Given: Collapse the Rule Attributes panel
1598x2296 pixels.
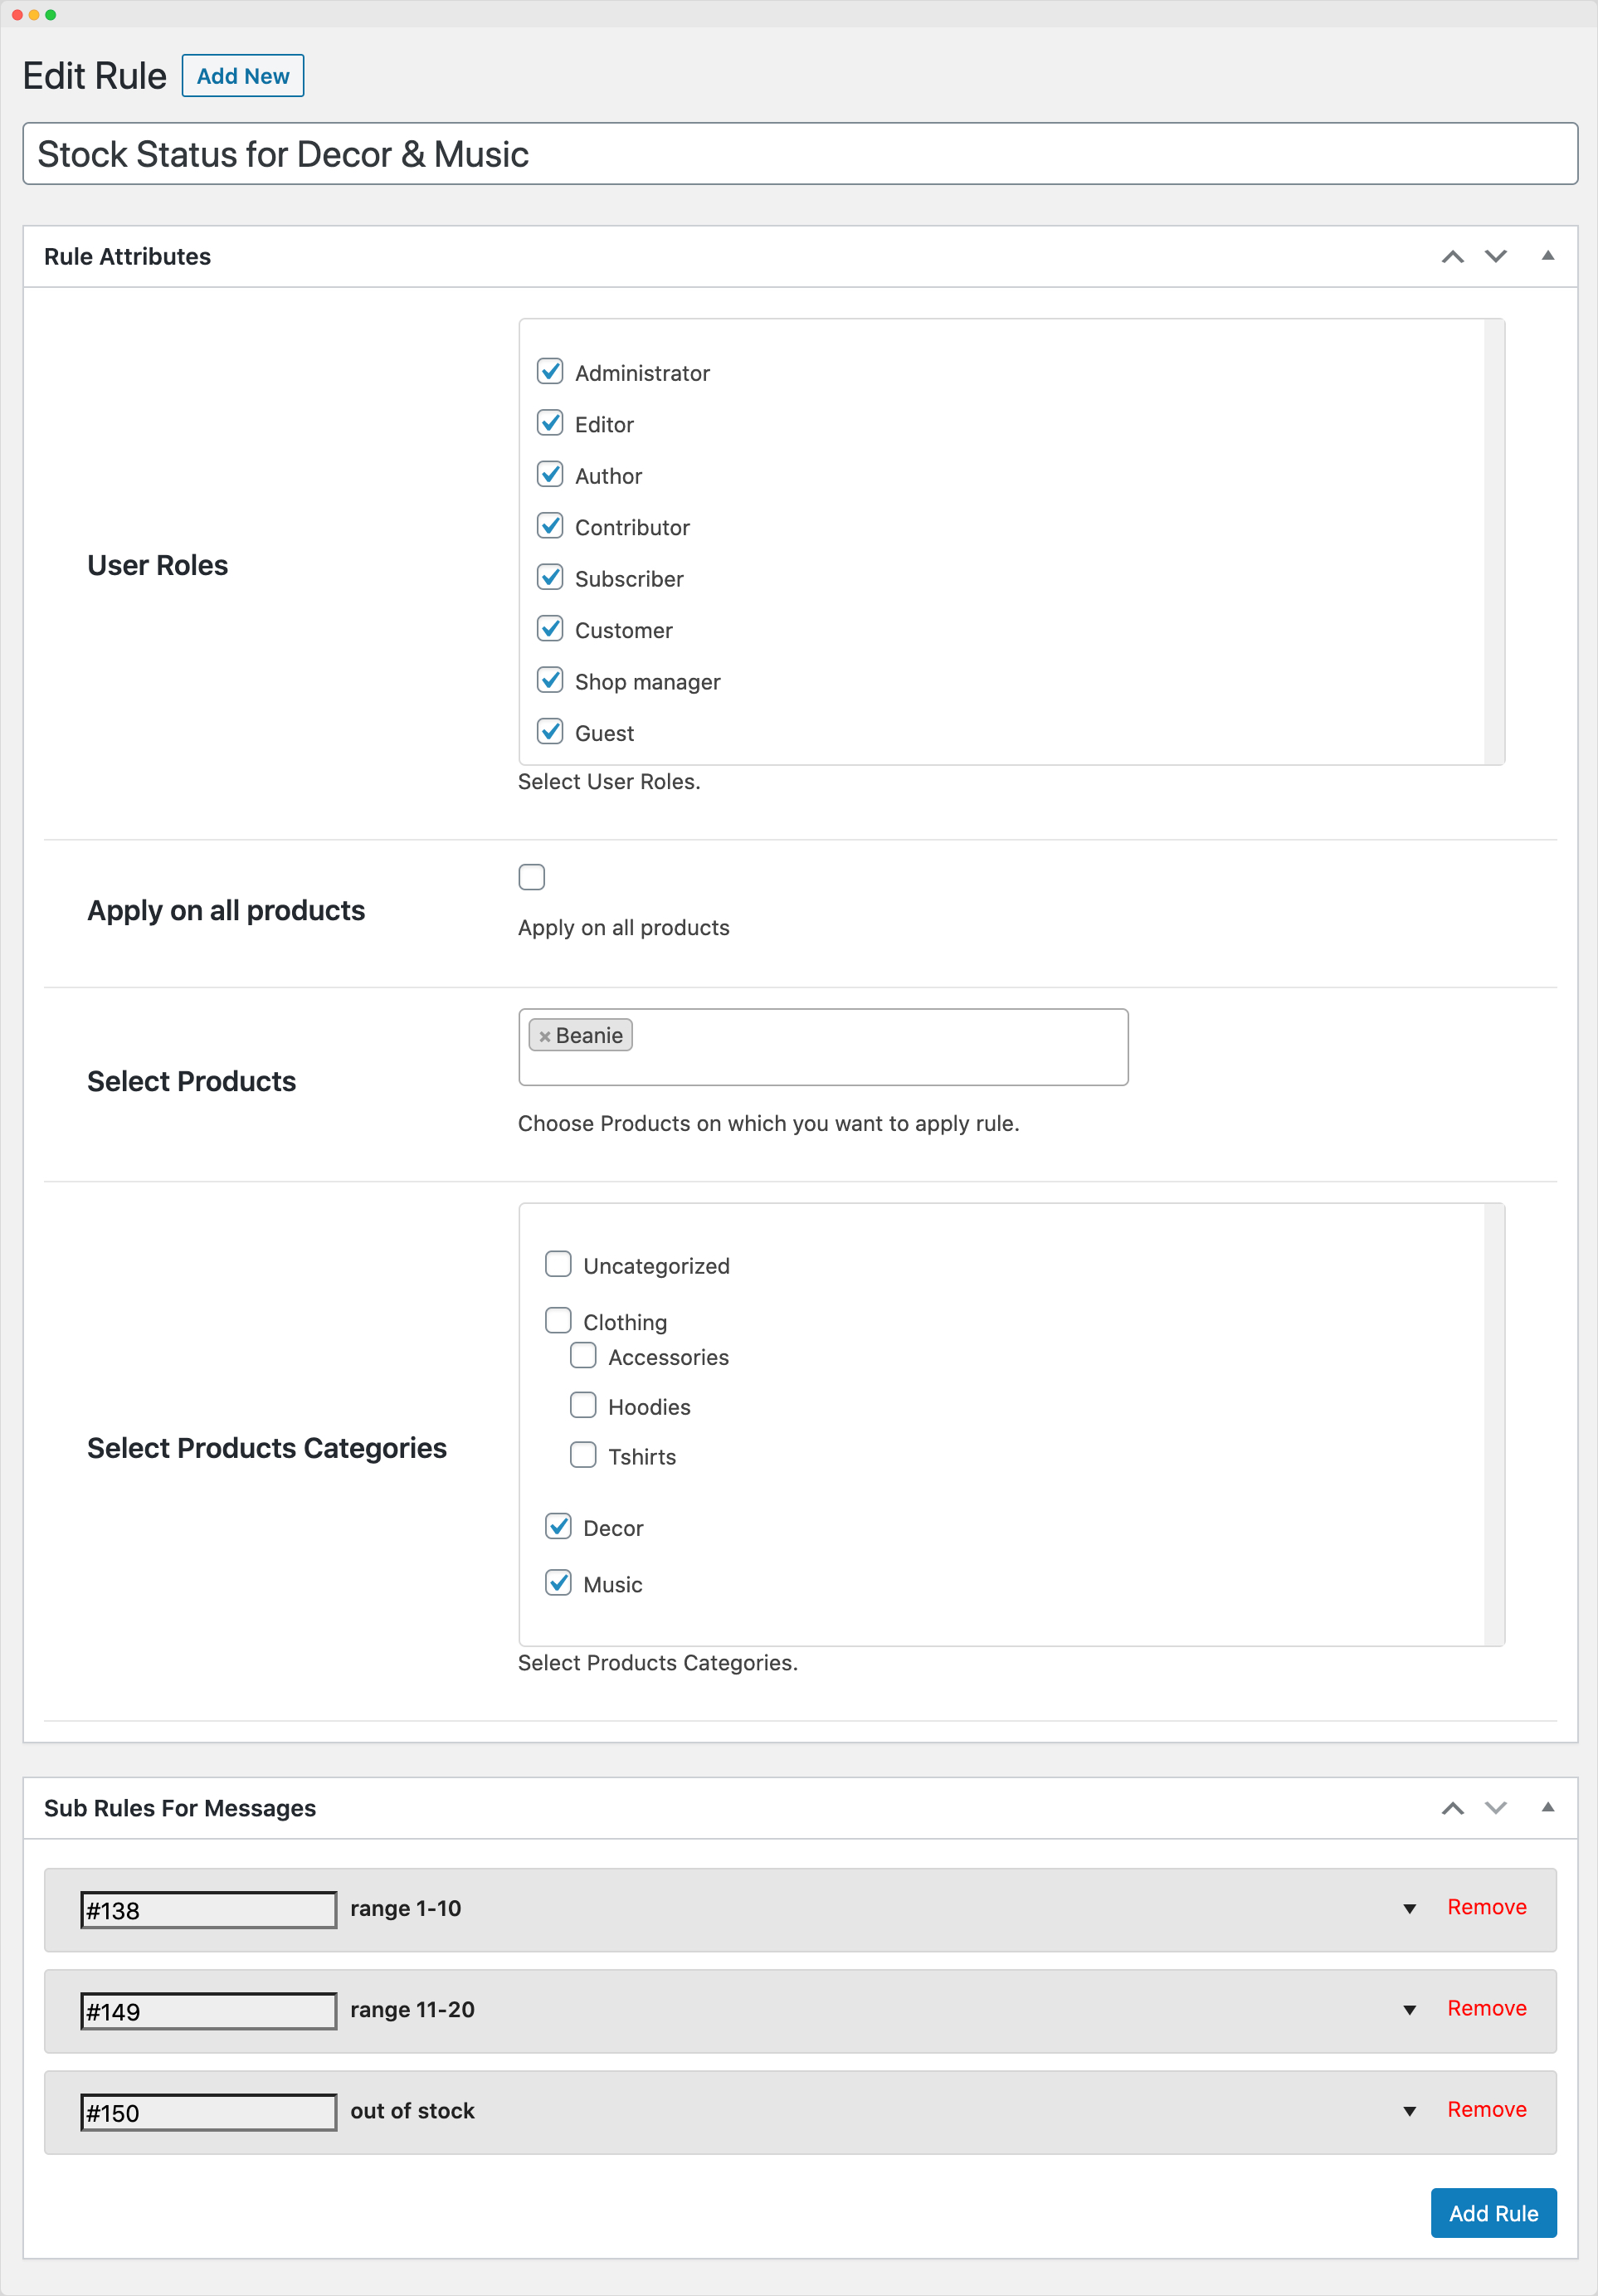Looking at the screenshot, I should tap(1548, 256).
